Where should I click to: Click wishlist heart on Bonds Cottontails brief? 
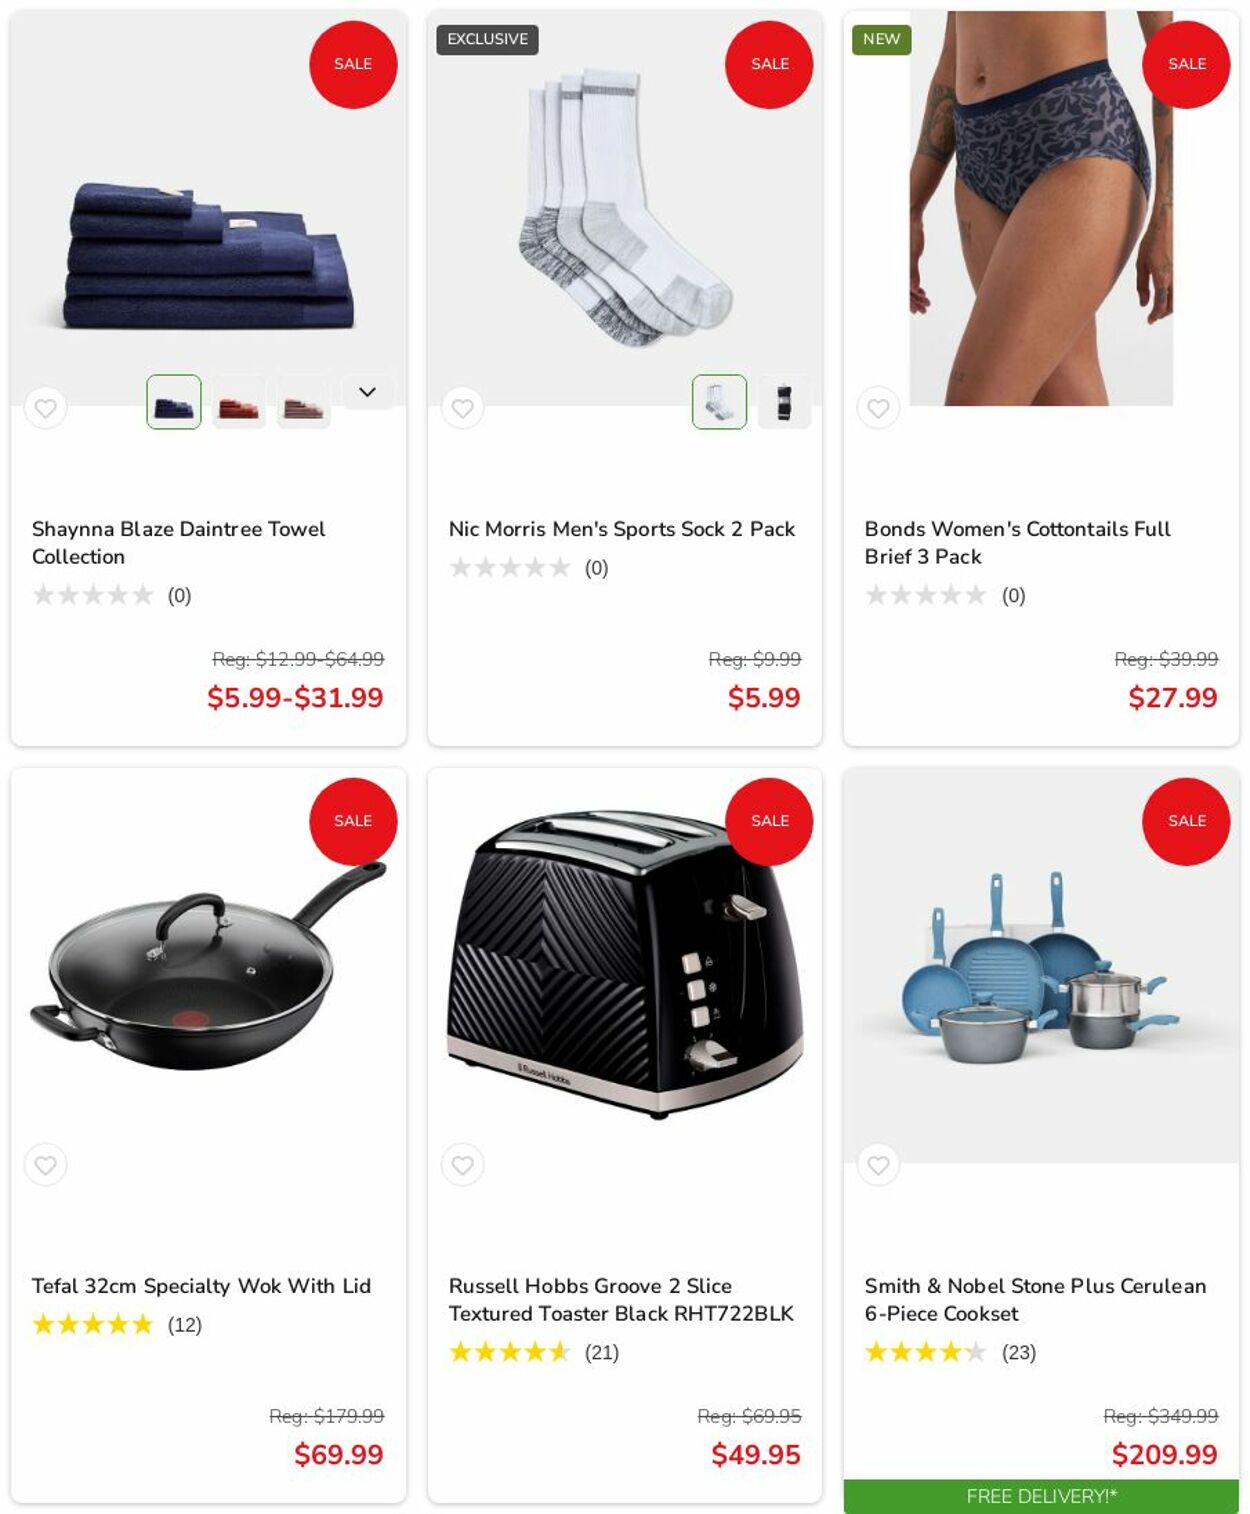tap(878, 408)
